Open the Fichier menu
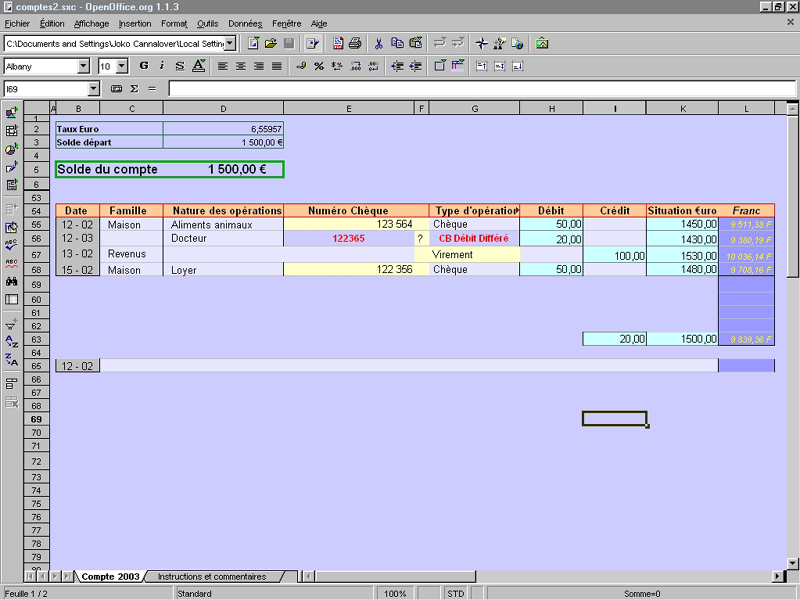800x600 pixels. coord(17,23)
